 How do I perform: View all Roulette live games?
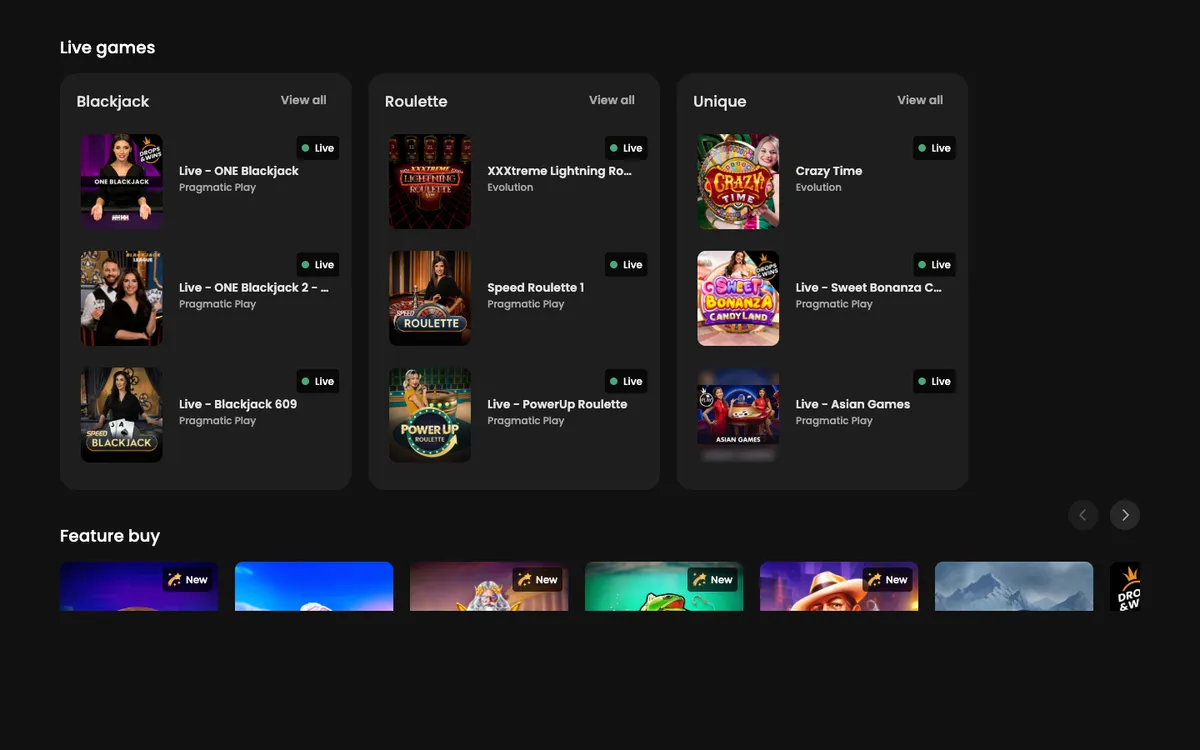(x=612, y=100)
